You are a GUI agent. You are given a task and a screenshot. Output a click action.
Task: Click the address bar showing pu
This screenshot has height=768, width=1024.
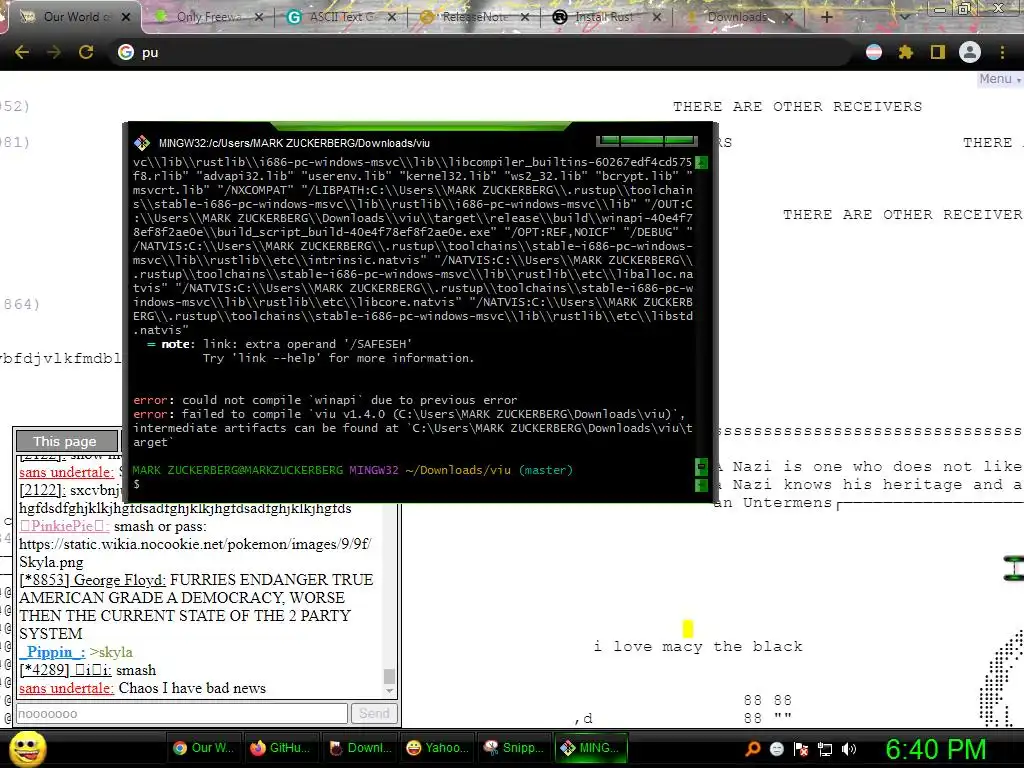483,52
